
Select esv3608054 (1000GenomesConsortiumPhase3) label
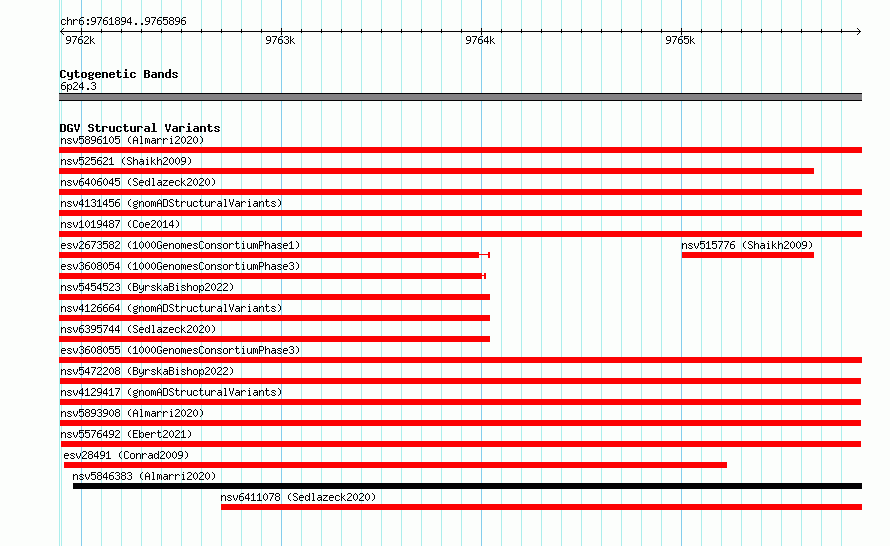(x=180, y=266)
